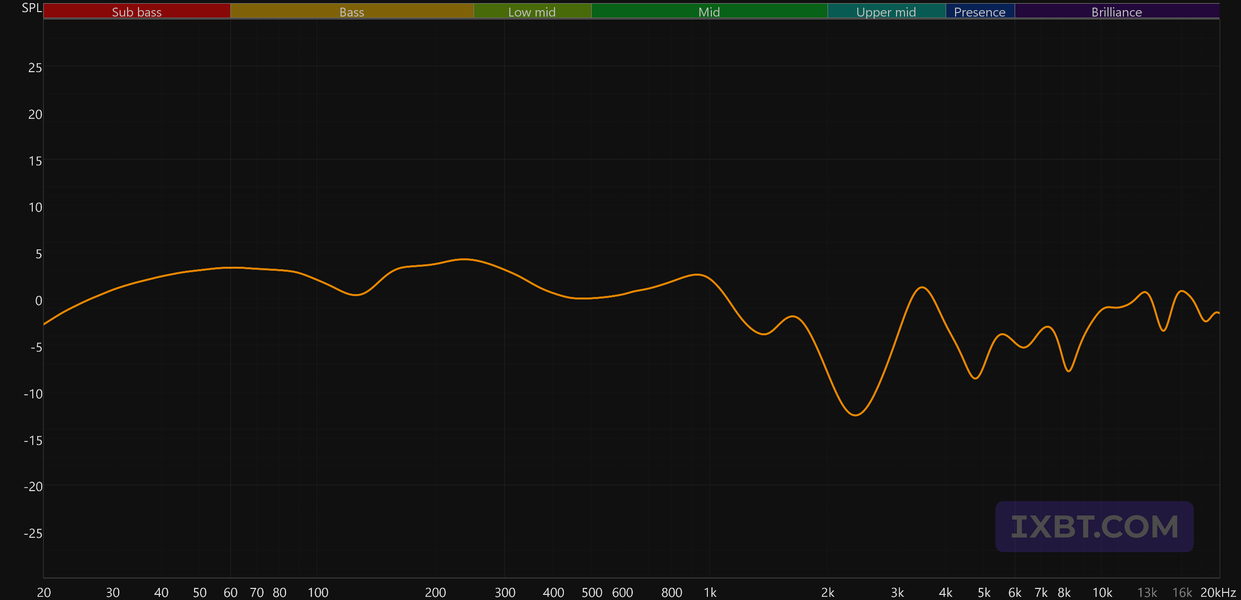Viewport: 1241px width, 600px height.
Task: Click the 200 Hz frequency label
Action: pos(436,592)
